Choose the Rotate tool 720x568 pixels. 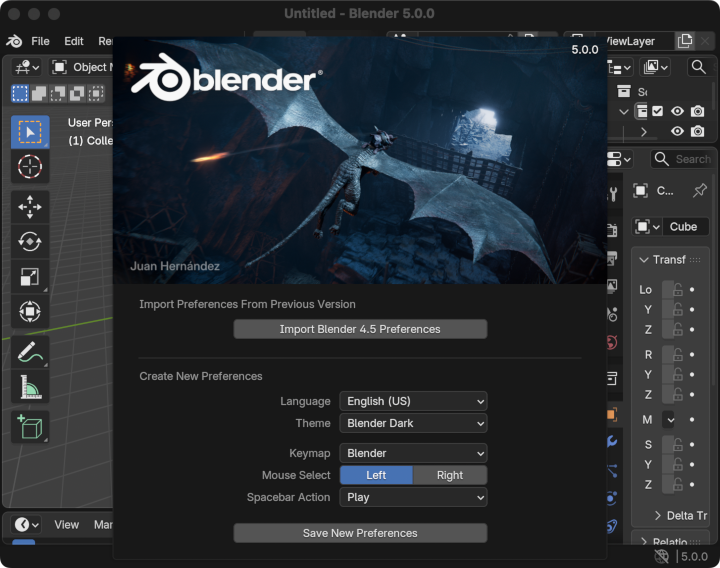coord(30,242)
